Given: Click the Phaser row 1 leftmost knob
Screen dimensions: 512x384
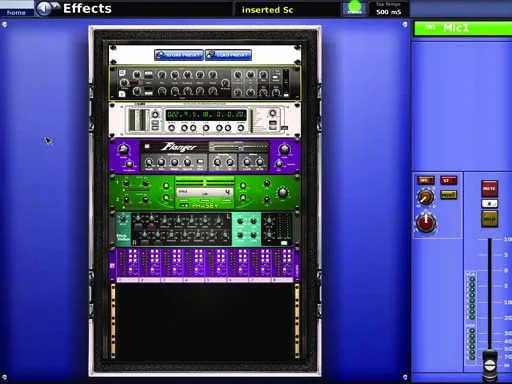Looking at the screenshot, I should click(126, 183).
